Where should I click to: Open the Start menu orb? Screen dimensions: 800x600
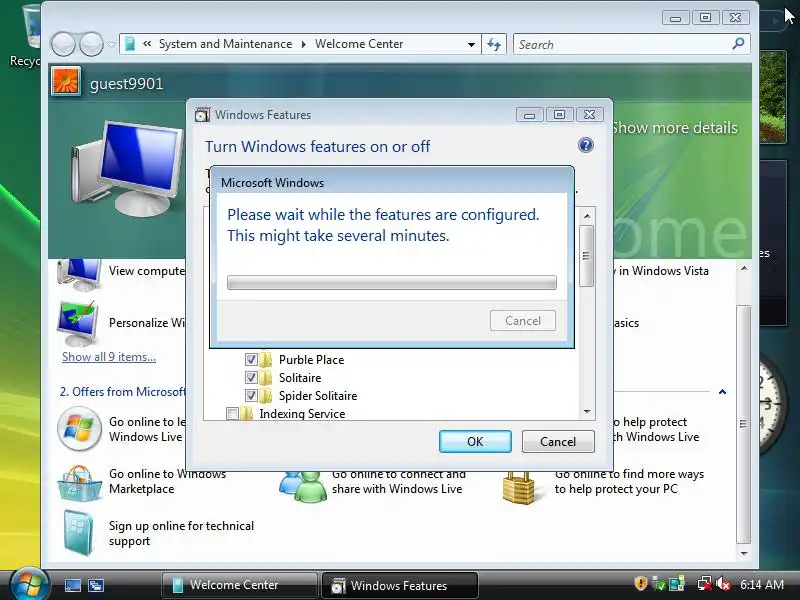(29, 585)
